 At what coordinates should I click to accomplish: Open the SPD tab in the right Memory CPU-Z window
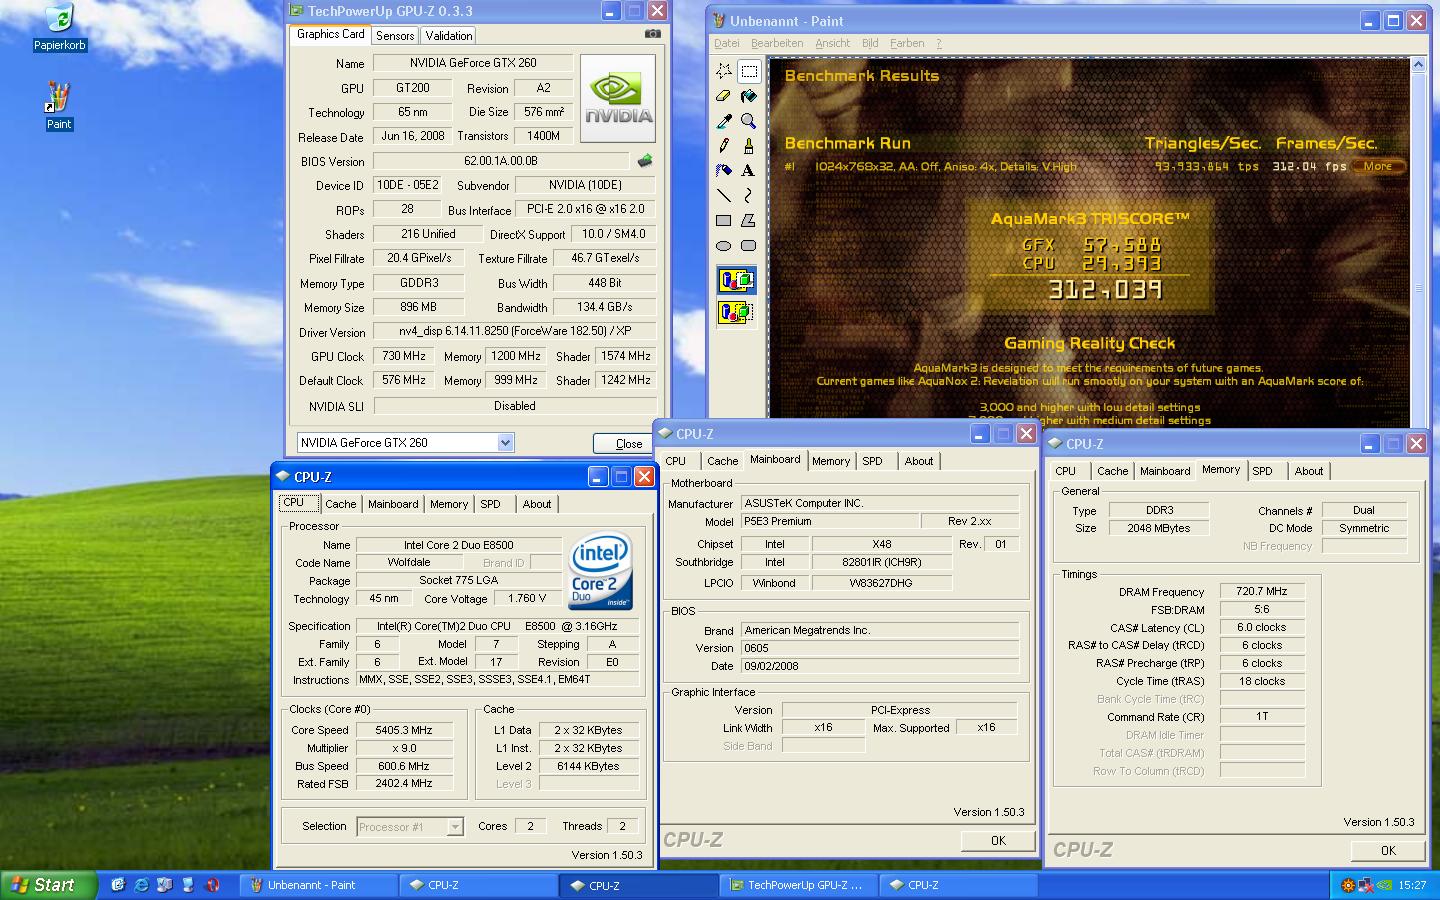1263,471
